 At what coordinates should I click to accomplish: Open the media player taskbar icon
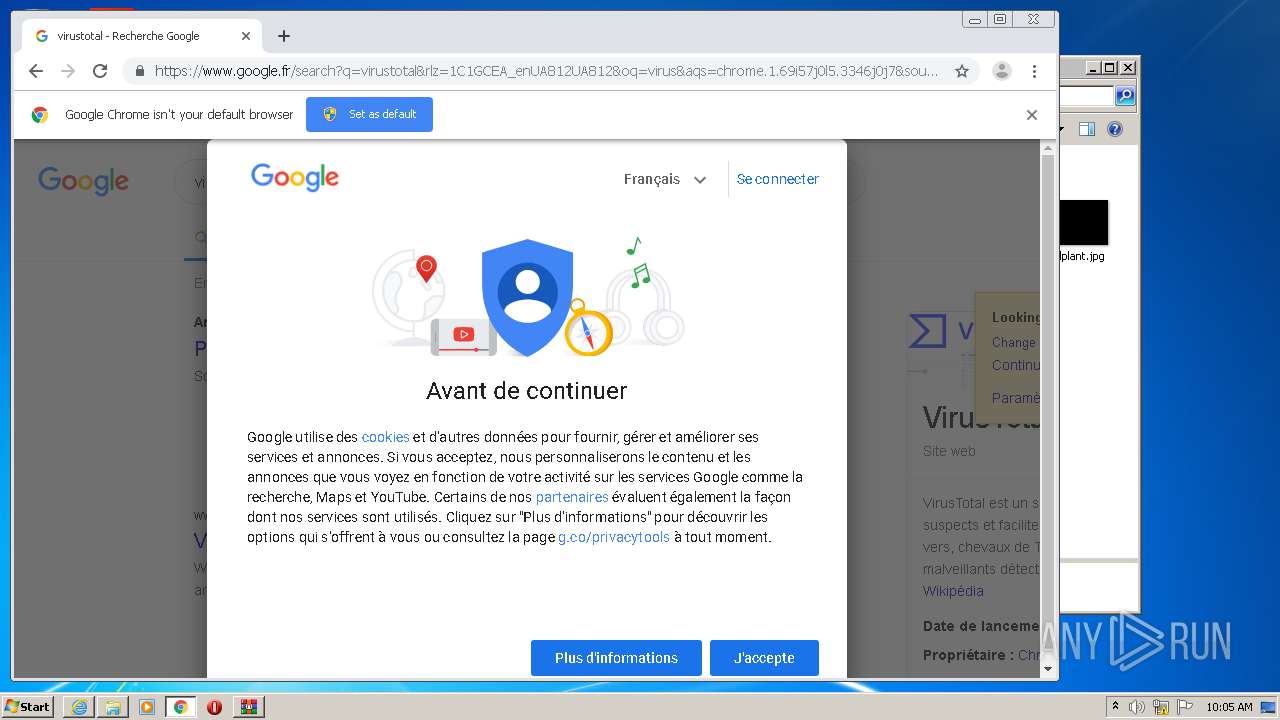tap(147, 707)
